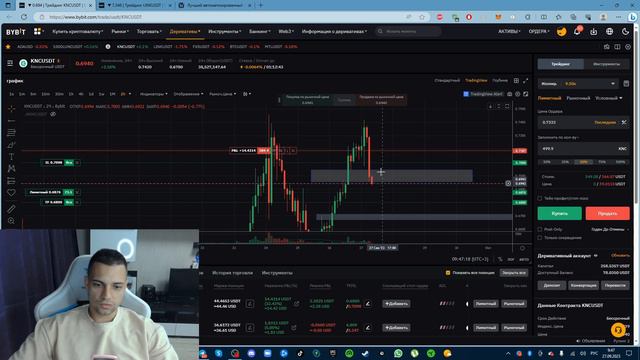Image resolution: width=640 pixels, height=360 pixels.
Task: Open the margin mode and leverage dropdown
Action: (578, 84)
